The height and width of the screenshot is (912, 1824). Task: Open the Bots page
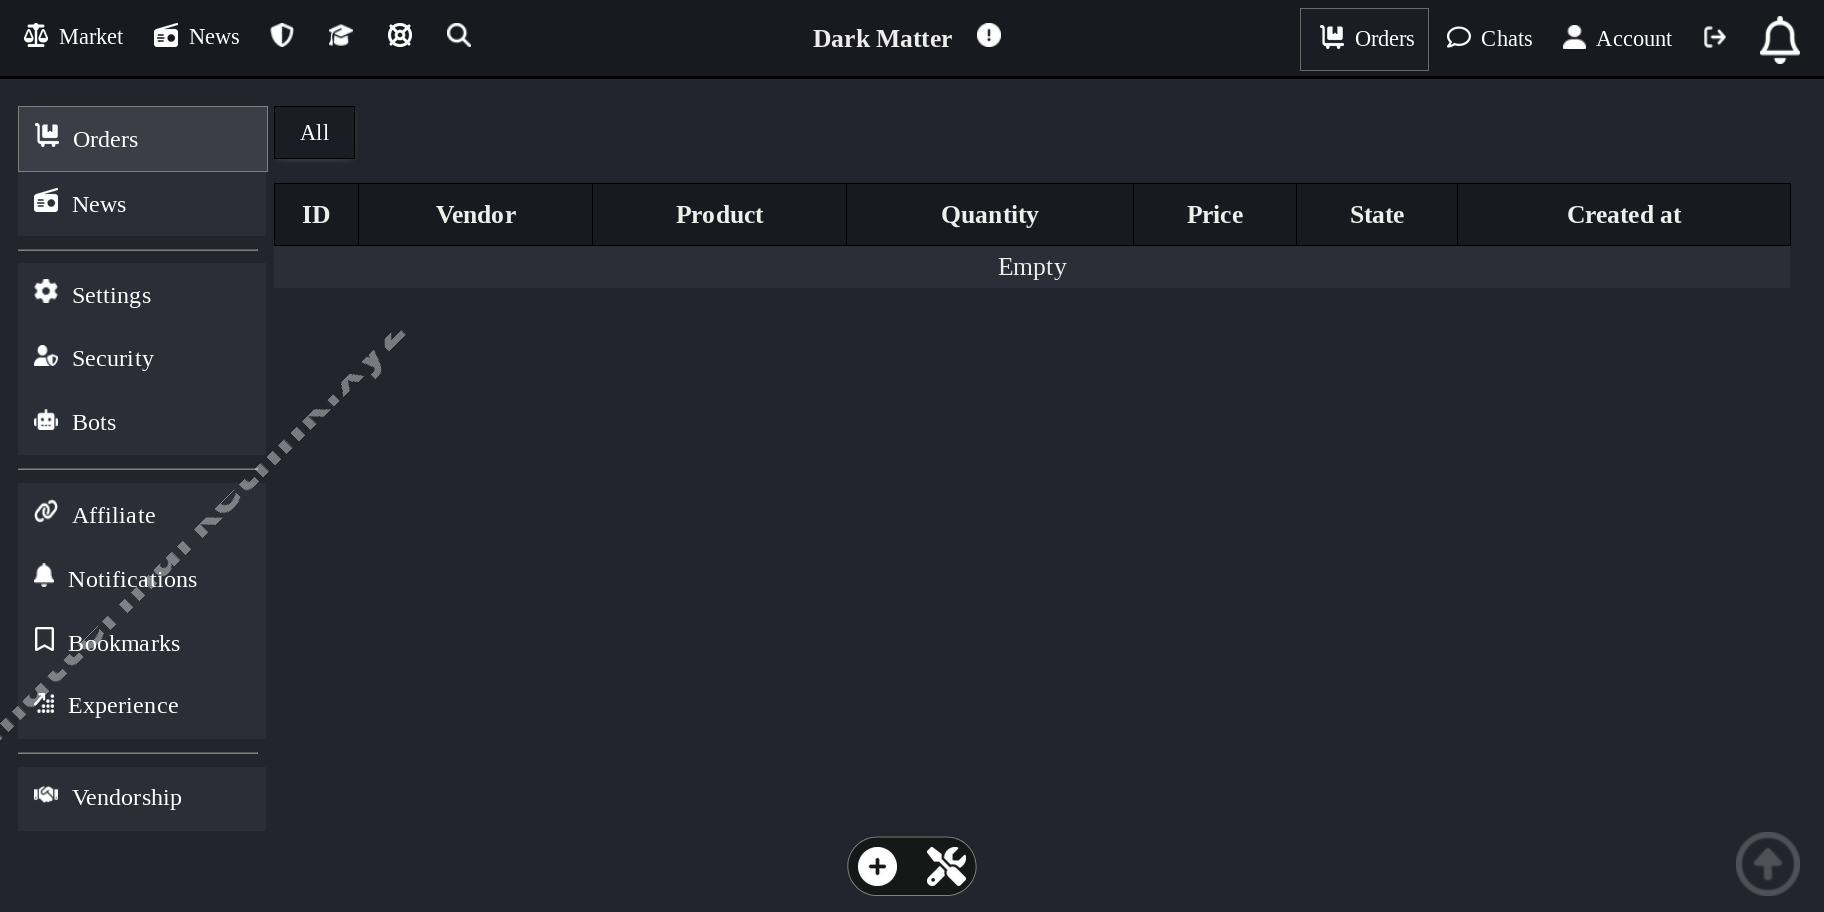94,421
